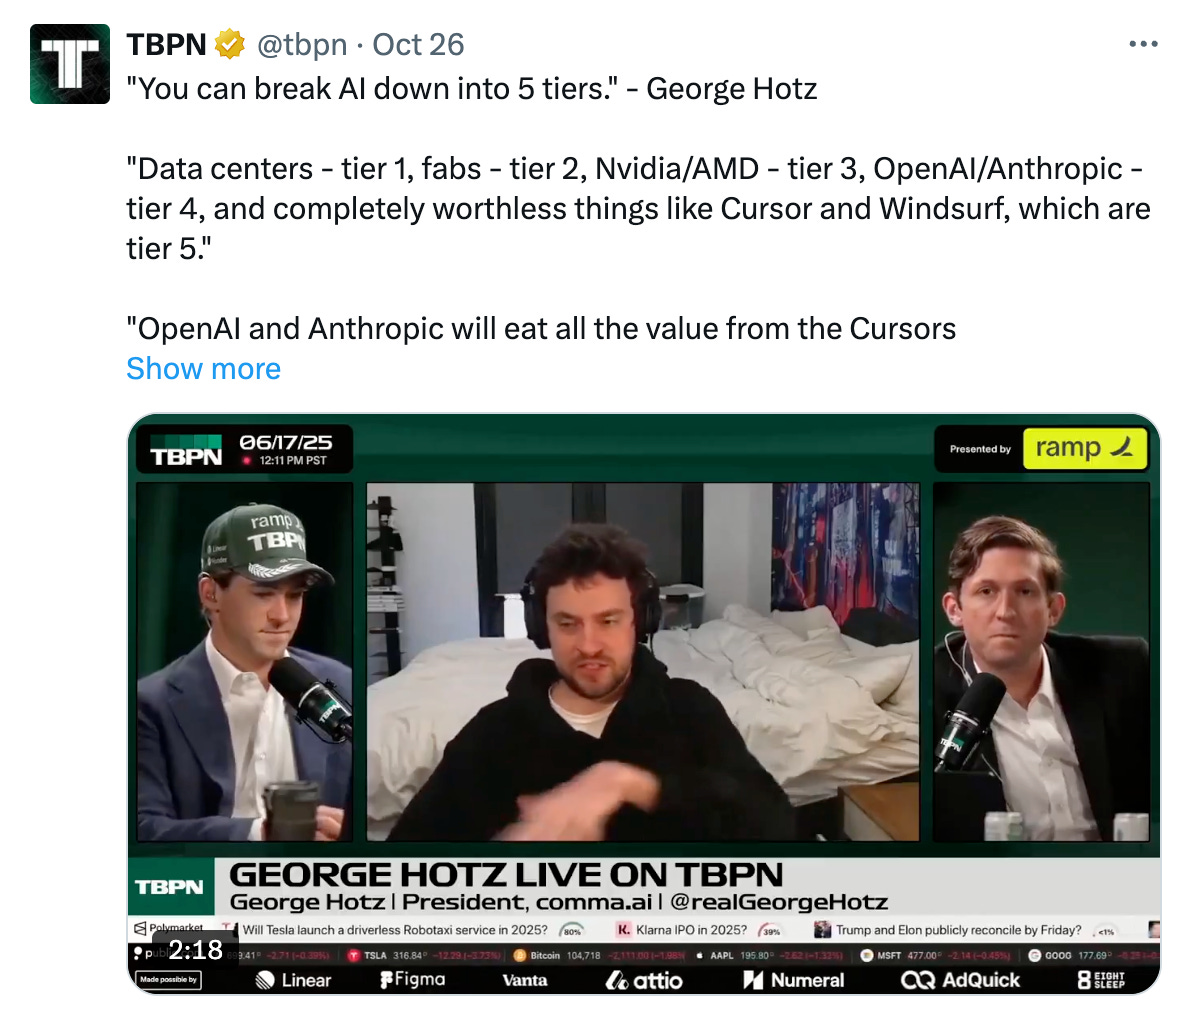Screen dimensions: 1194x1022
Task: Click the 2:18 video duration badge
Action: (x=196, y=950)
